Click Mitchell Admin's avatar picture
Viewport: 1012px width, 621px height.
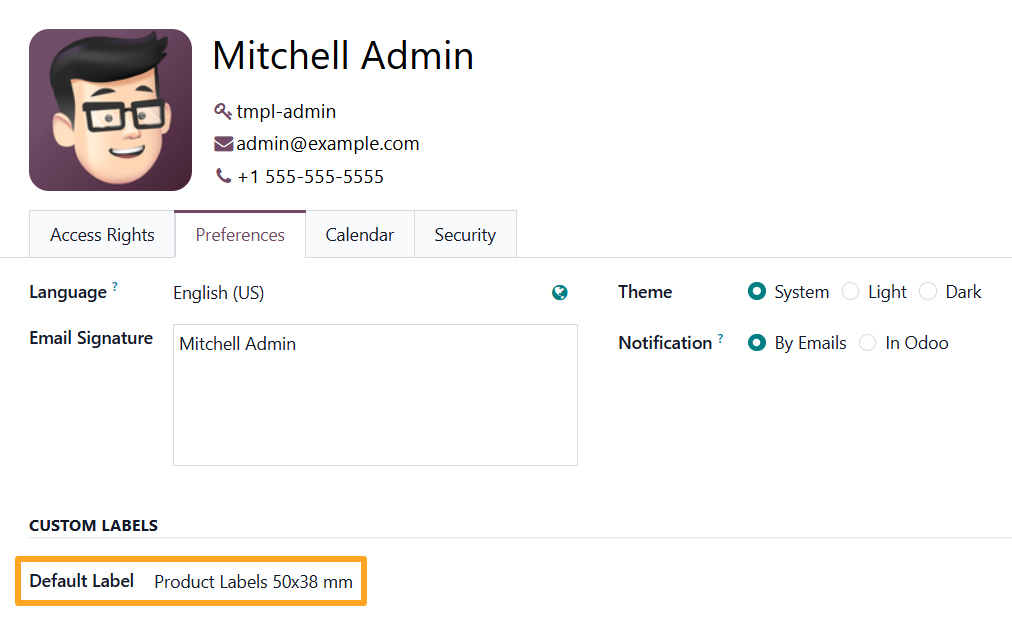click(110, 110)
